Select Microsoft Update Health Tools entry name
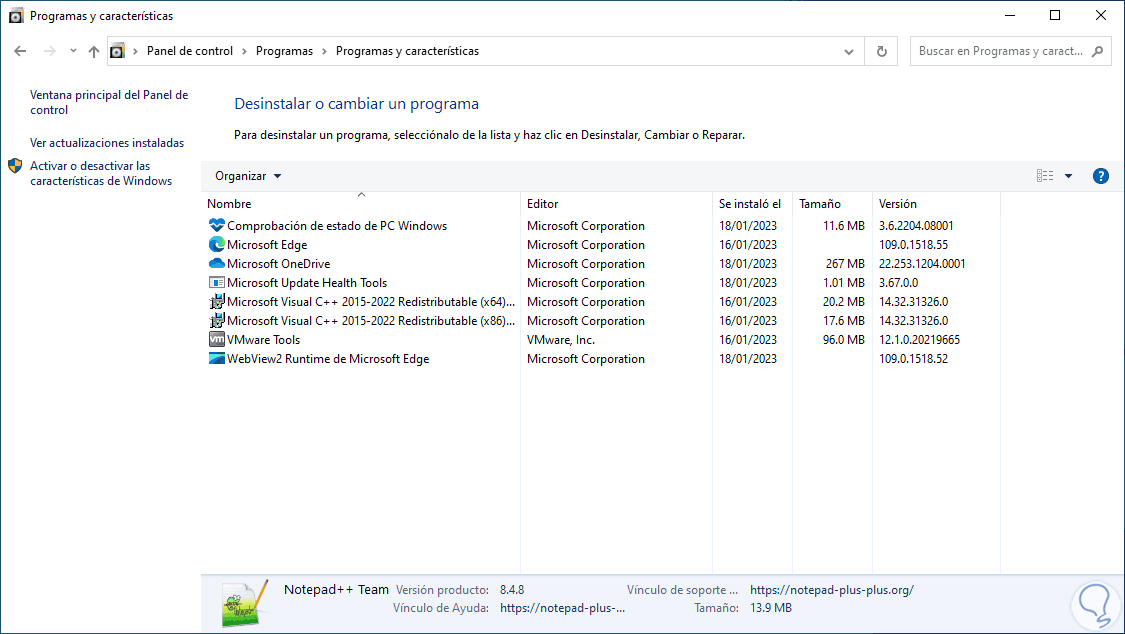Viewport: 1125px width, 634px height. [307, 283]
